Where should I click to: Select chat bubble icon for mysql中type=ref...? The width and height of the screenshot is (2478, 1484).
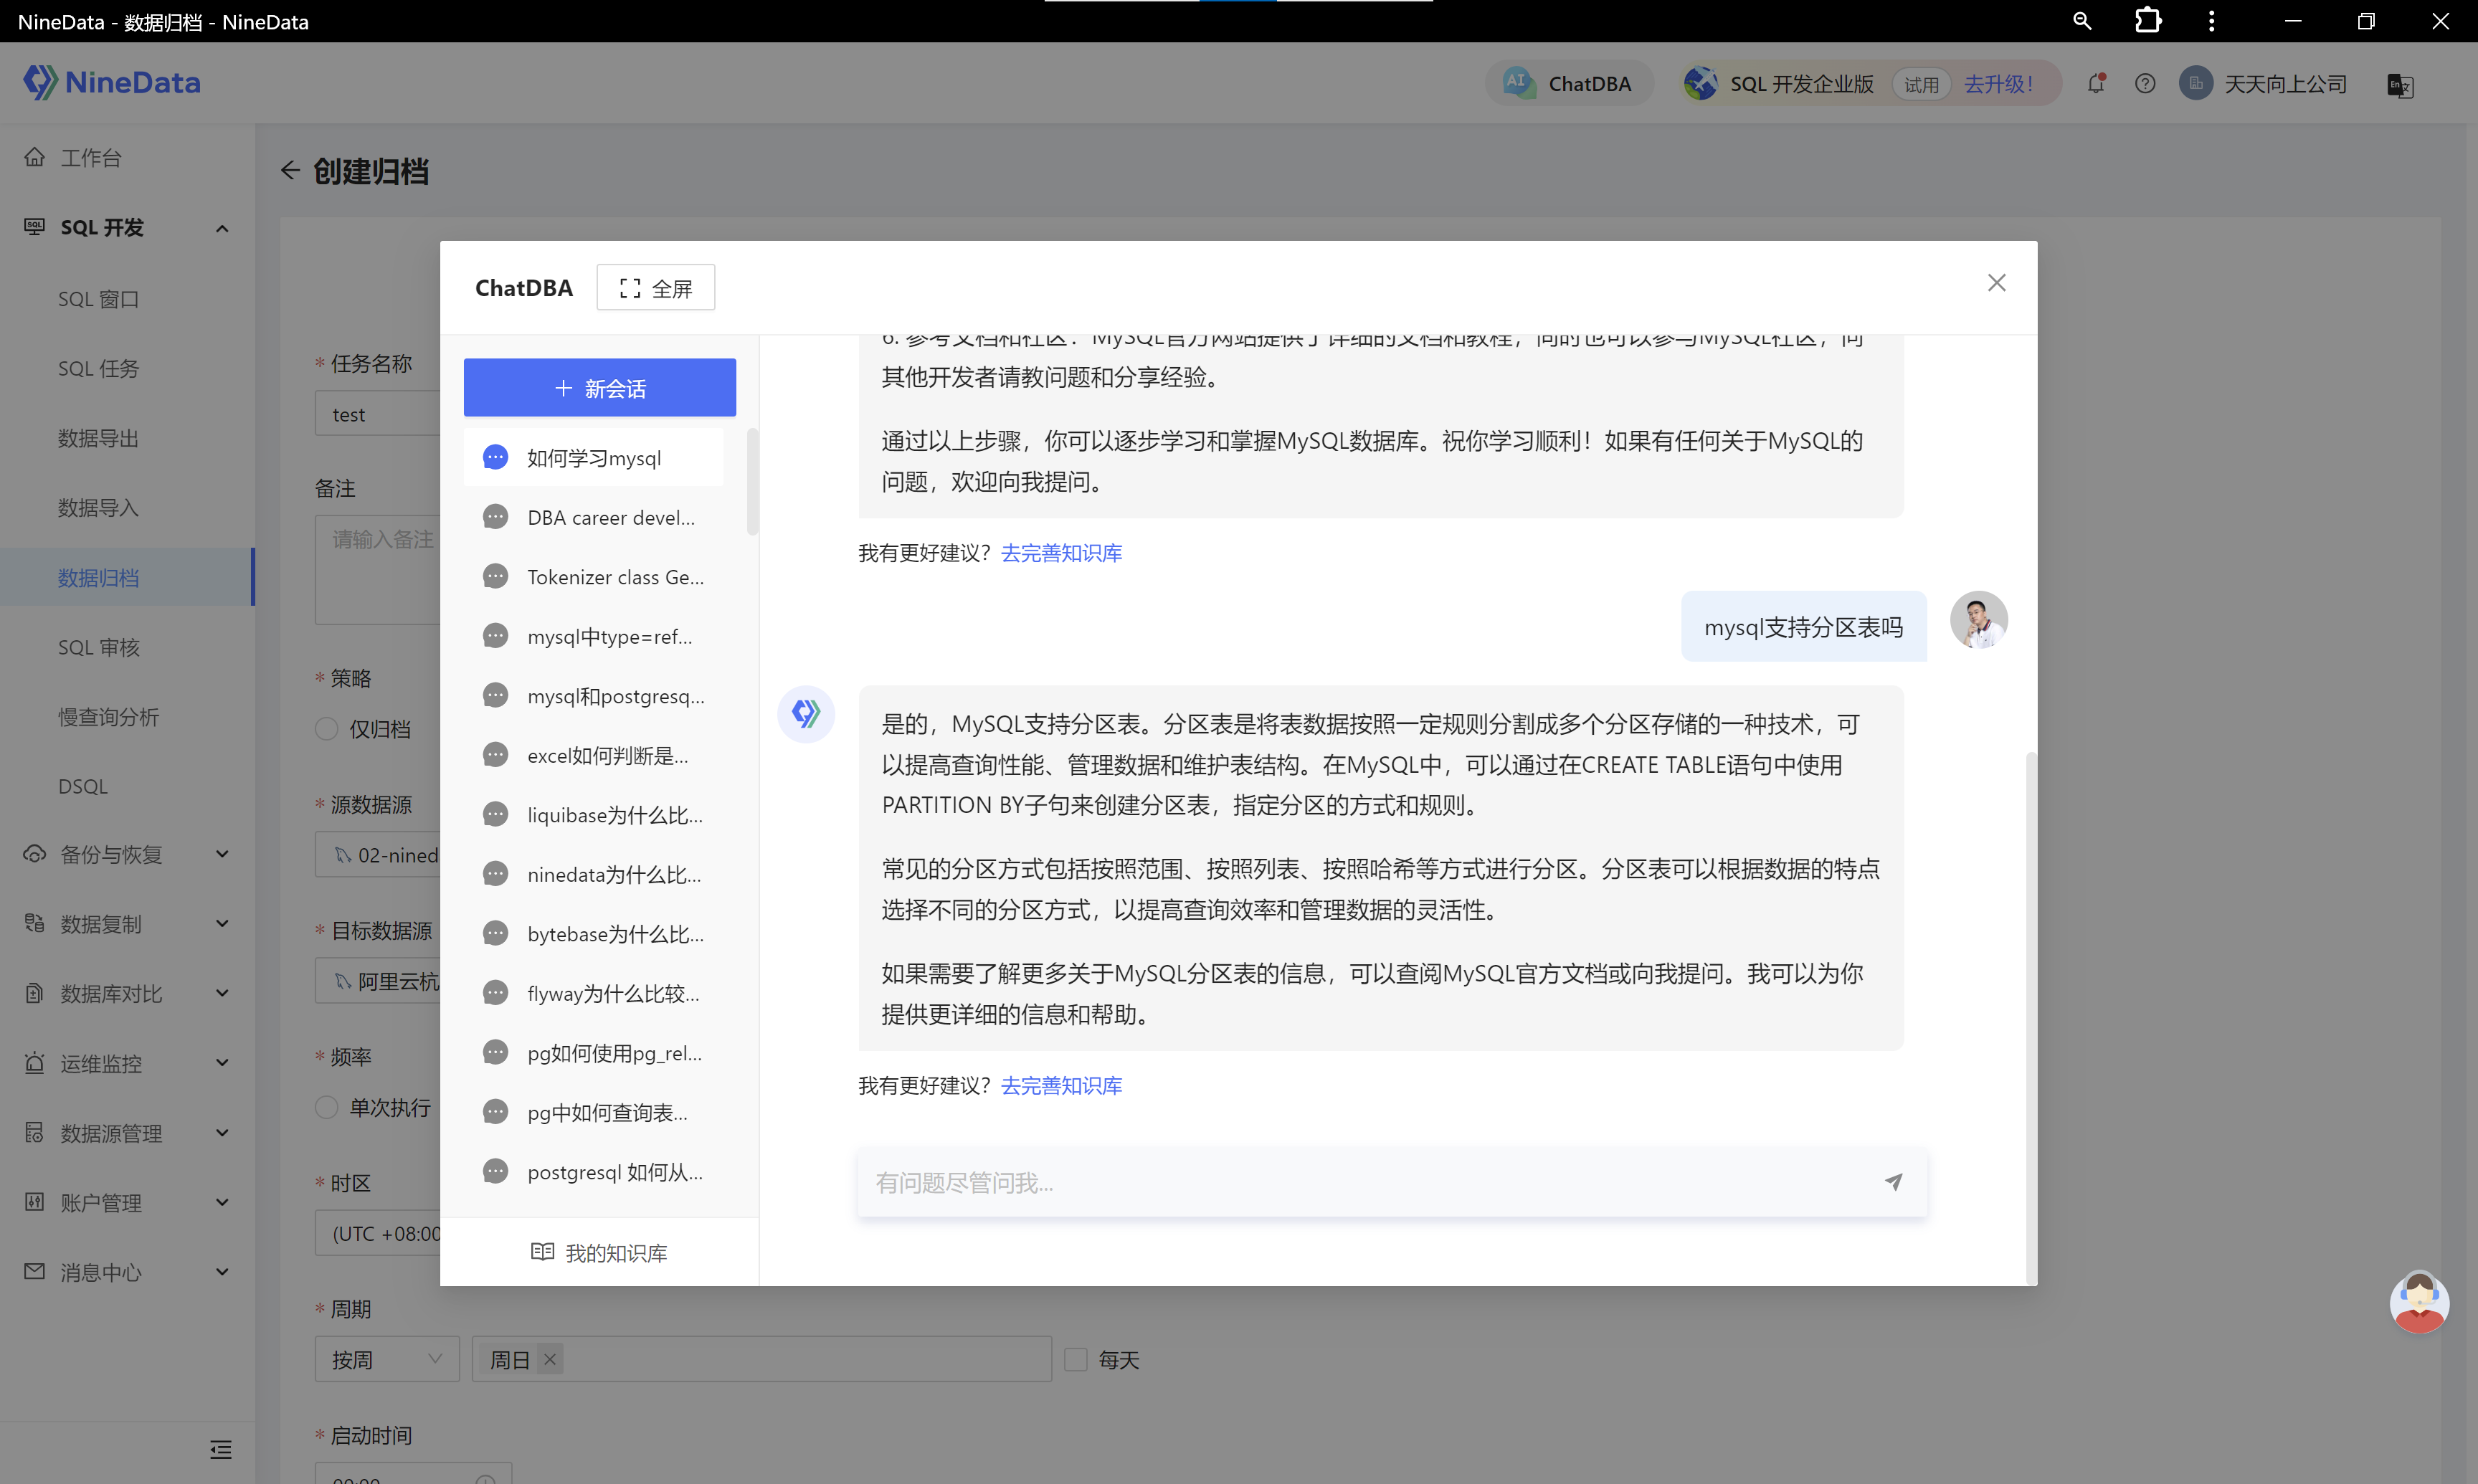(x=495, y=636)
